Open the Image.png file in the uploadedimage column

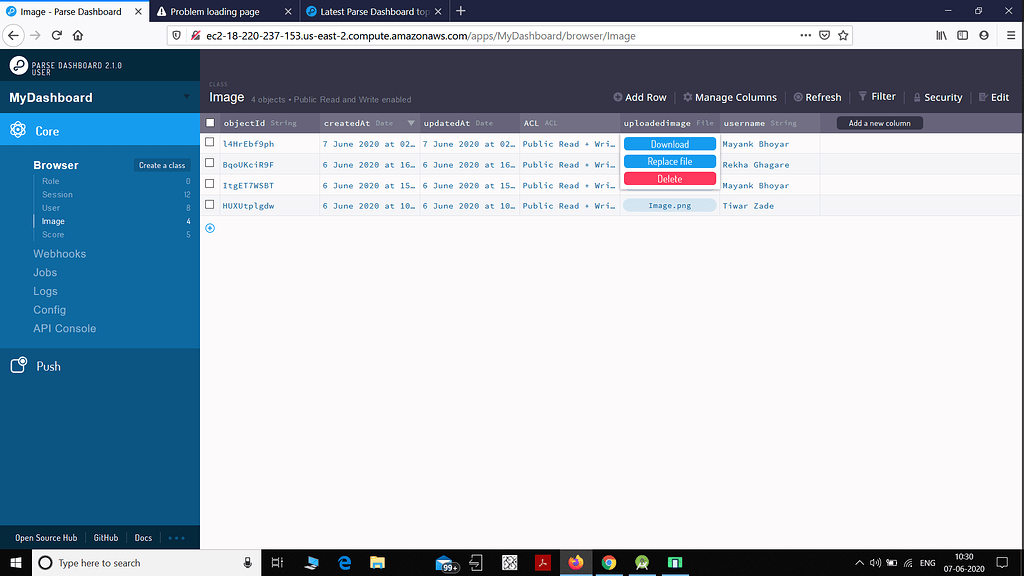[669, 205]
